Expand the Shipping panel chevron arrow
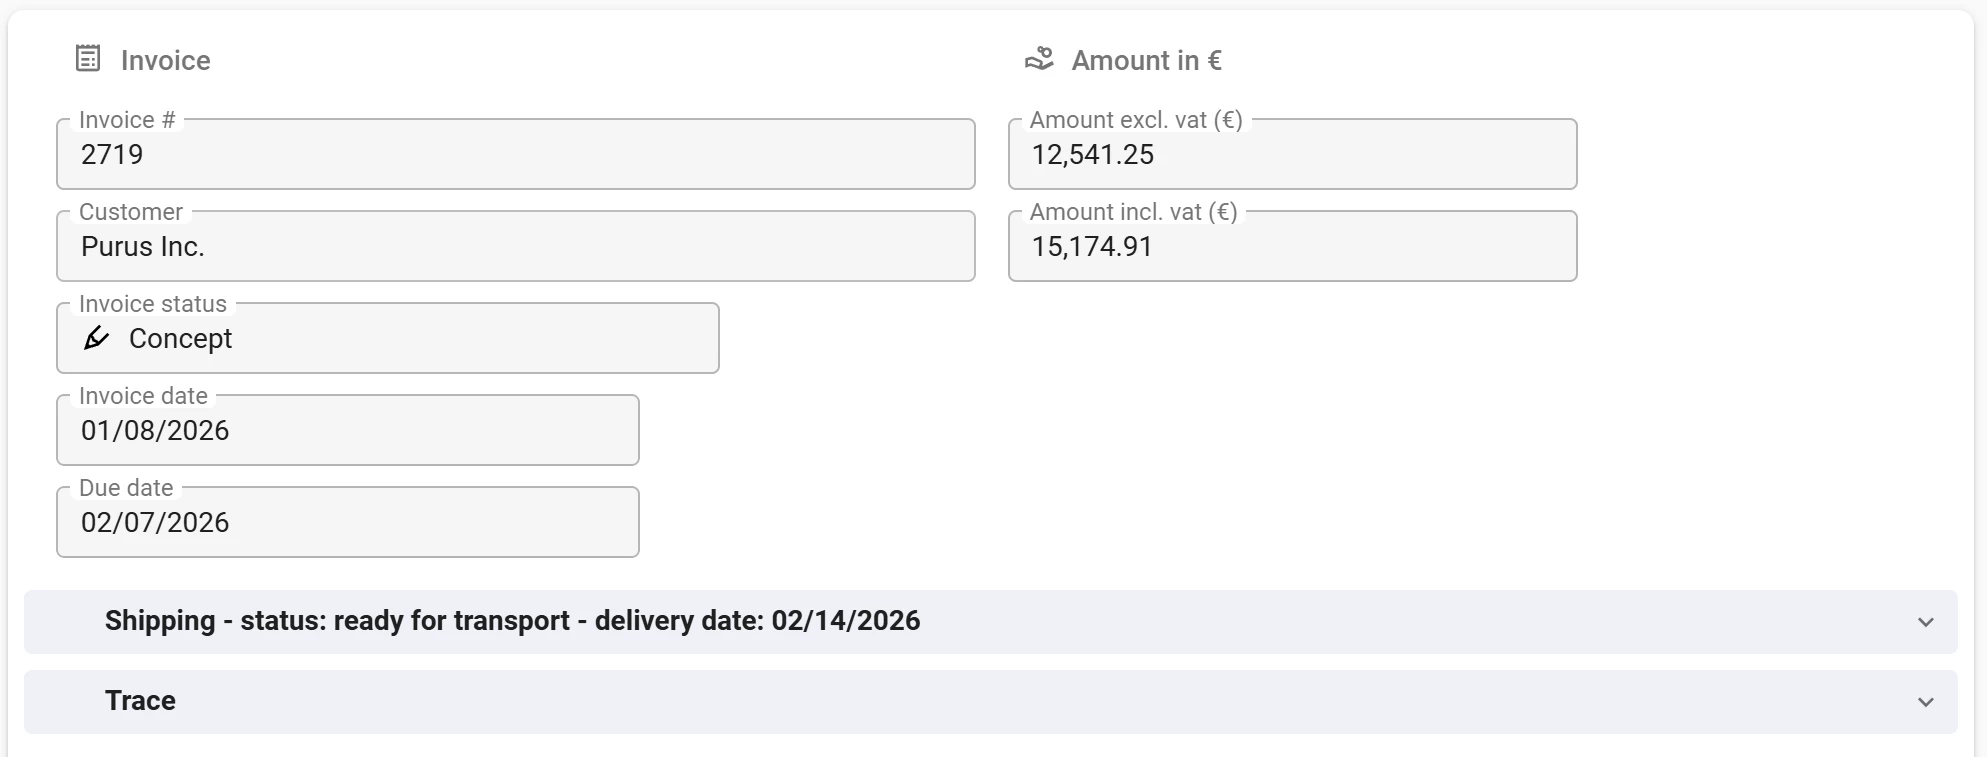The height and width of the screenshot is (757, 1987). point(1925,622)
